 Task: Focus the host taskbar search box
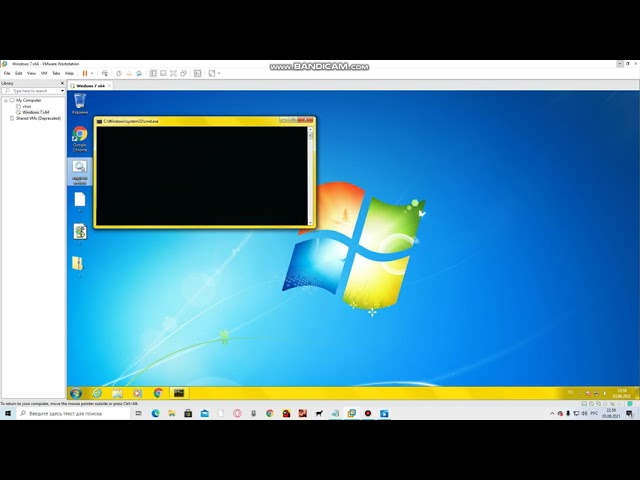pos(73,413)
